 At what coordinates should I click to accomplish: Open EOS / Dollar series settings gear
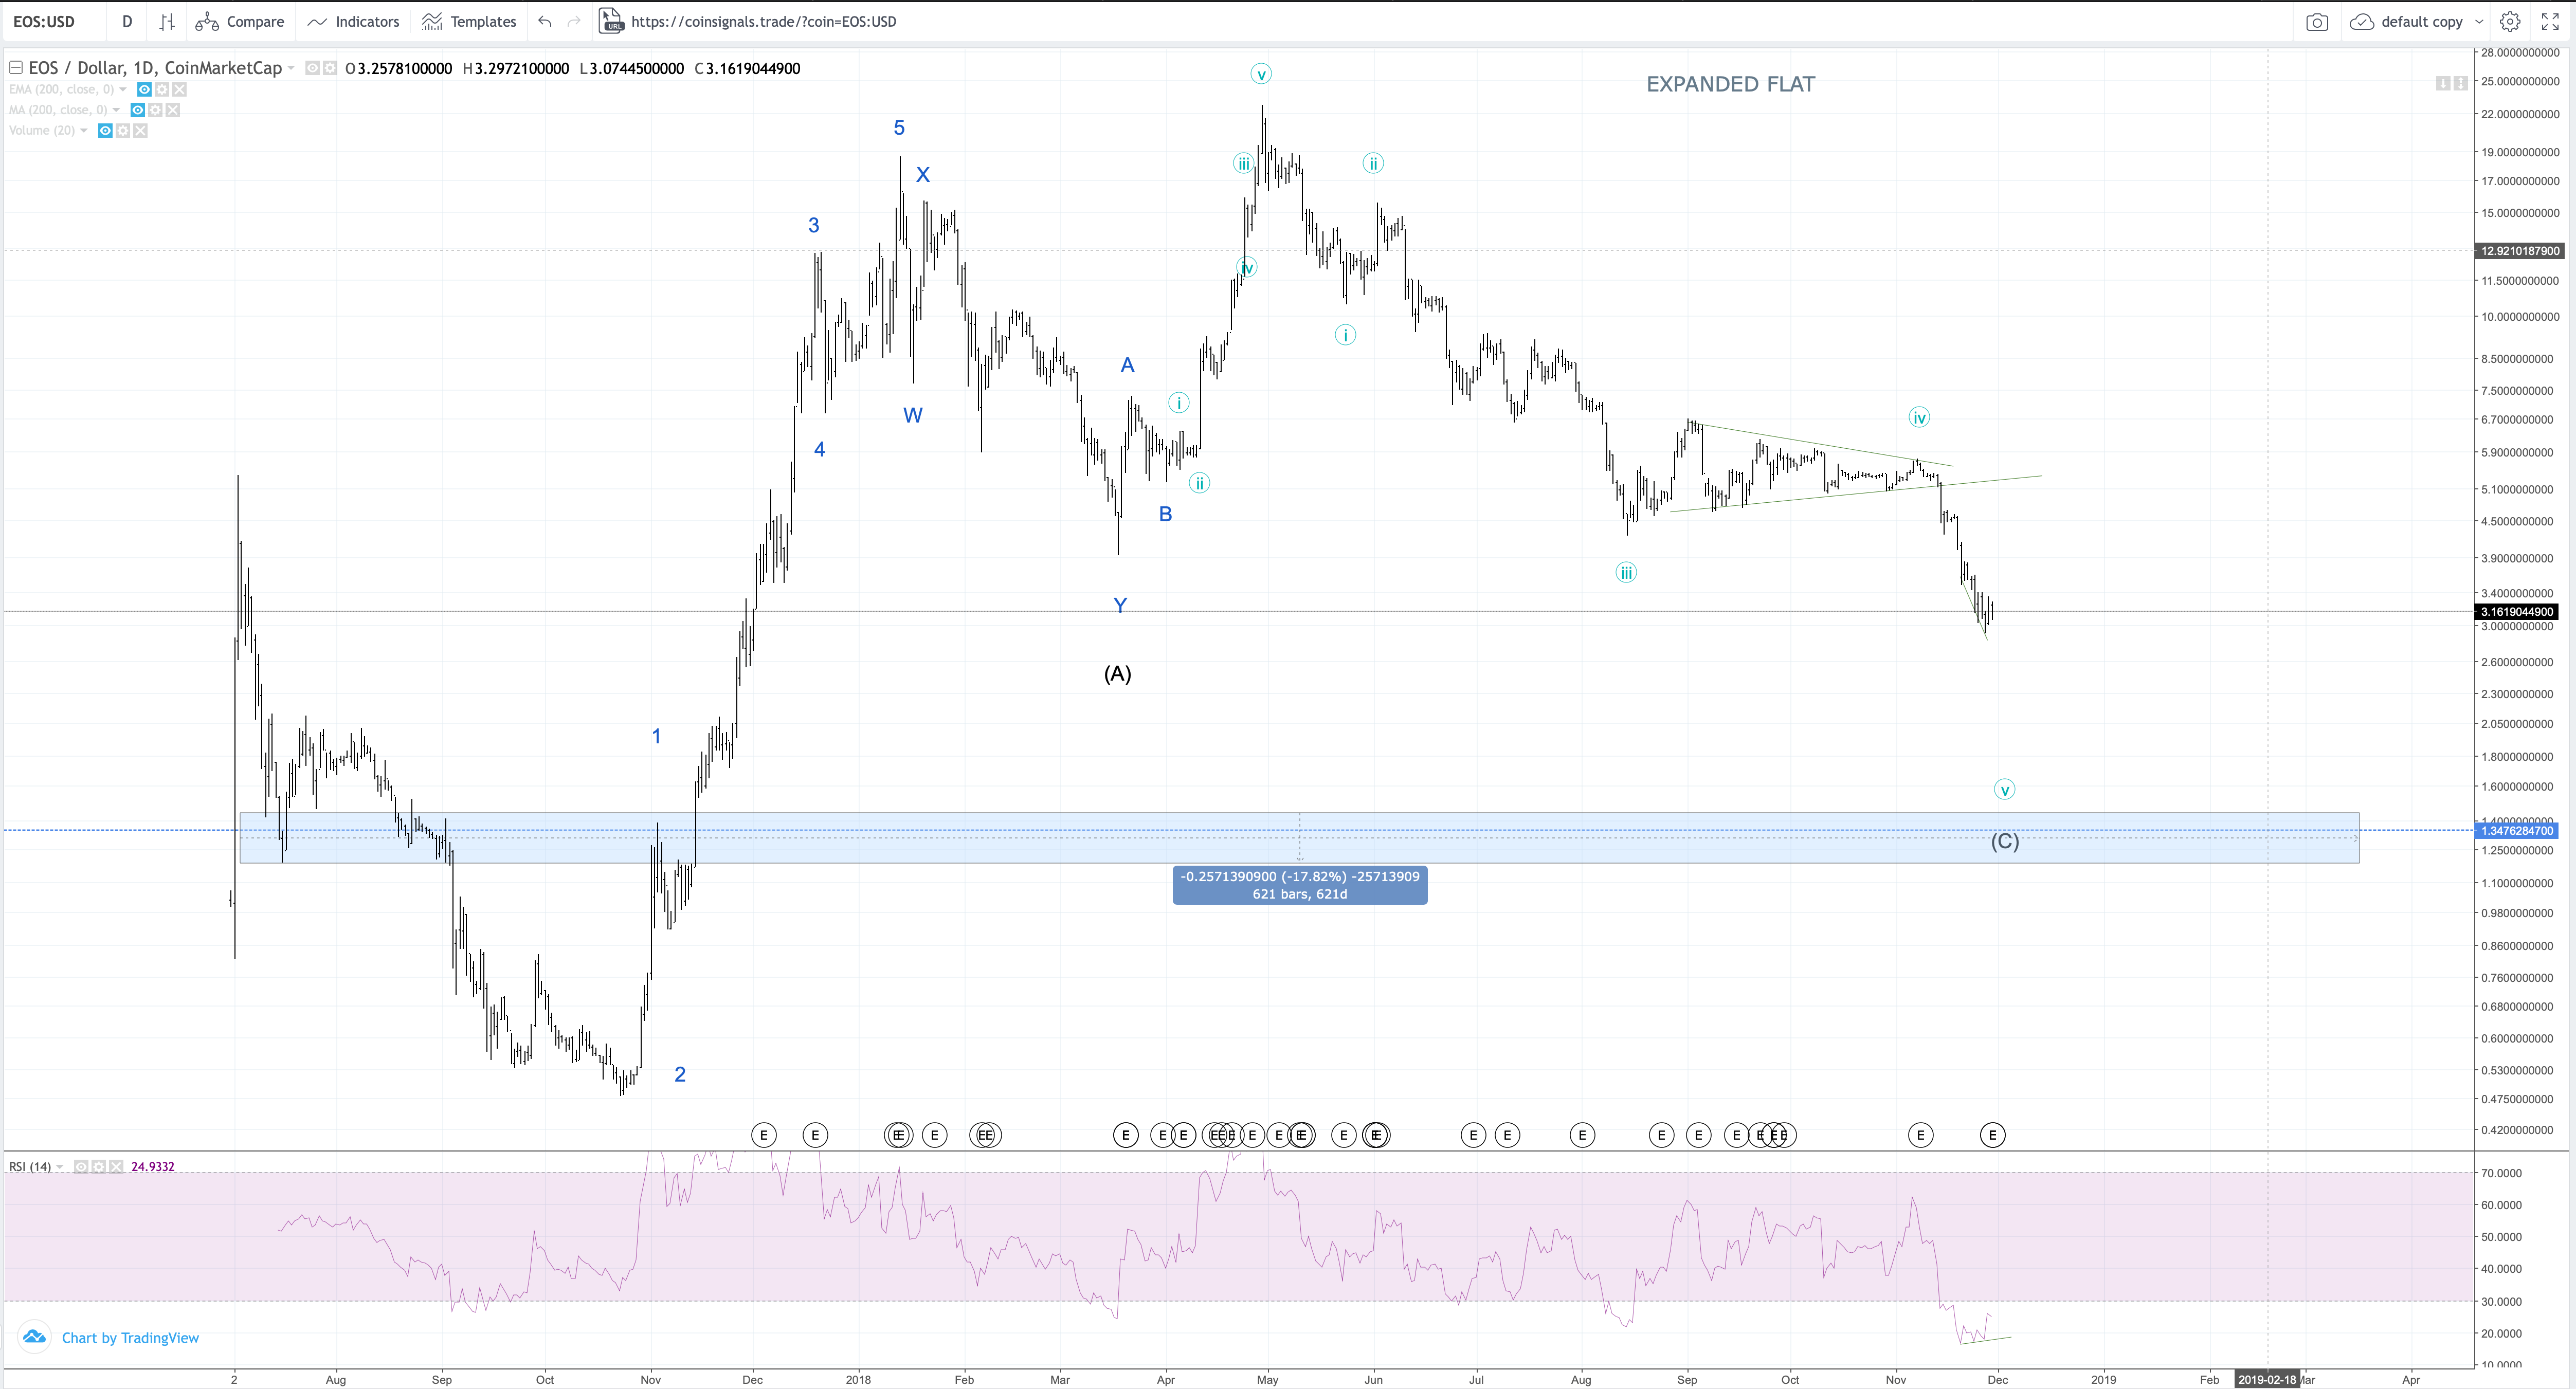[x=329, y=68]
